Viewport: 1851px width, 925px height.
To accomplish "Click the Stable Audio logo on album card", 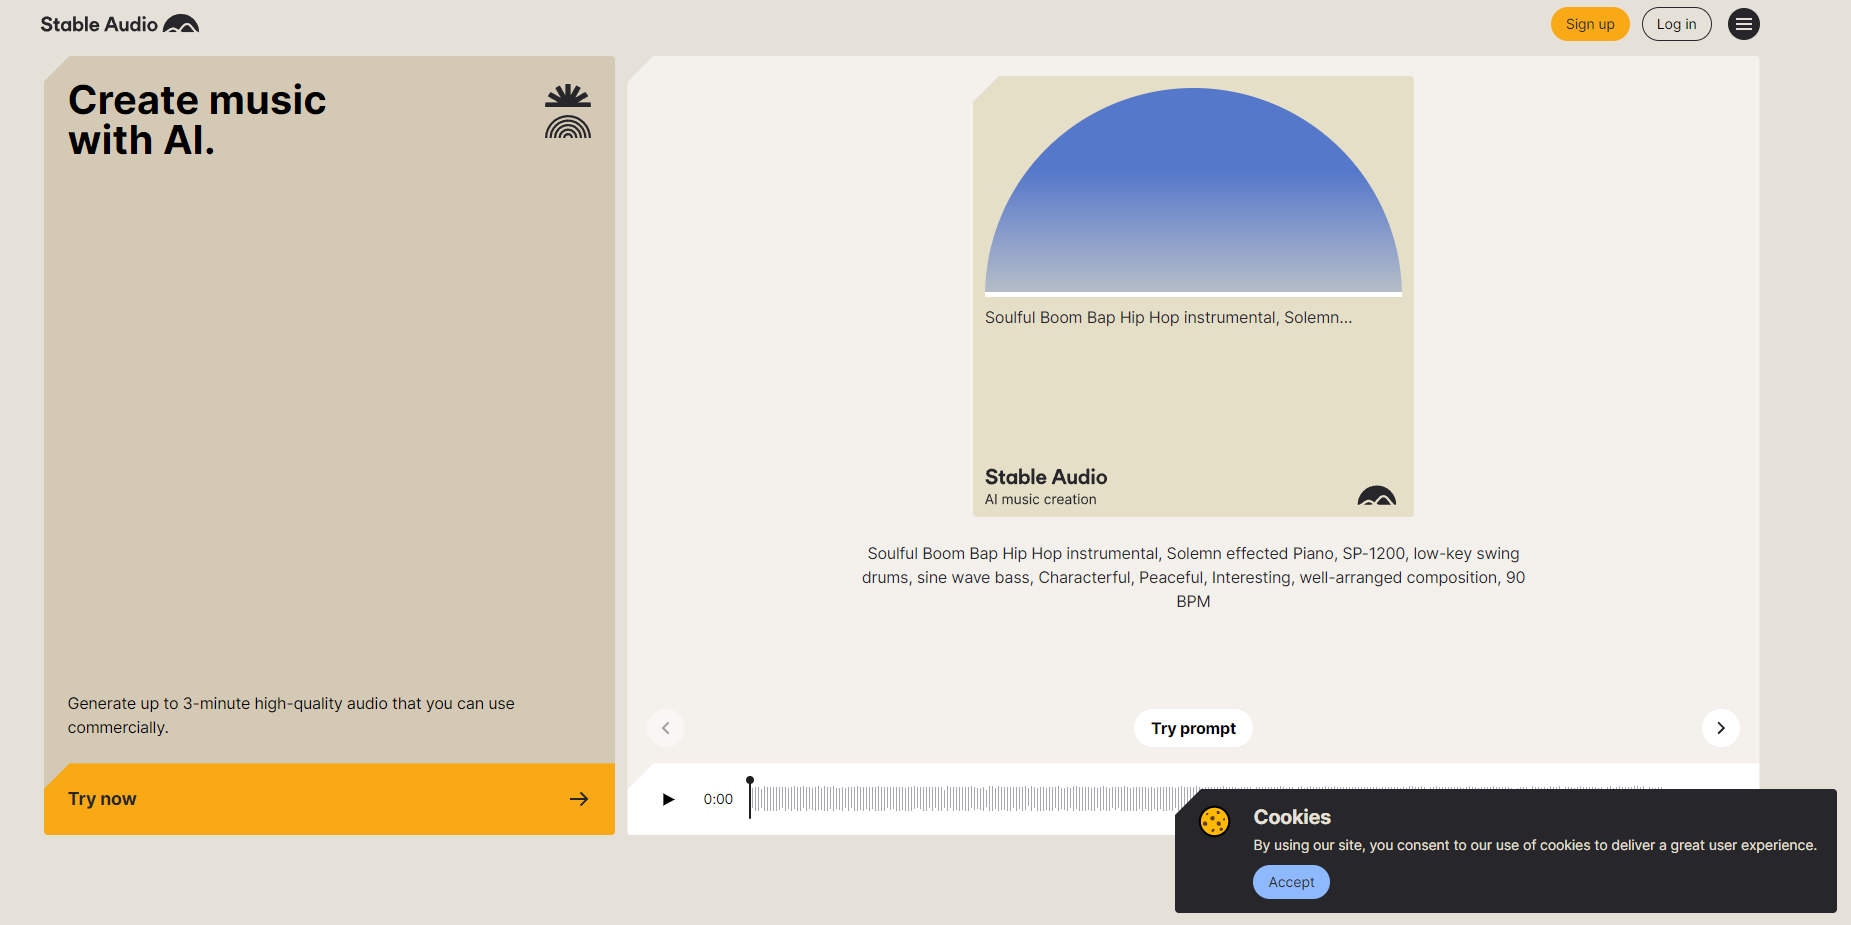I will tap(1377, 496).
